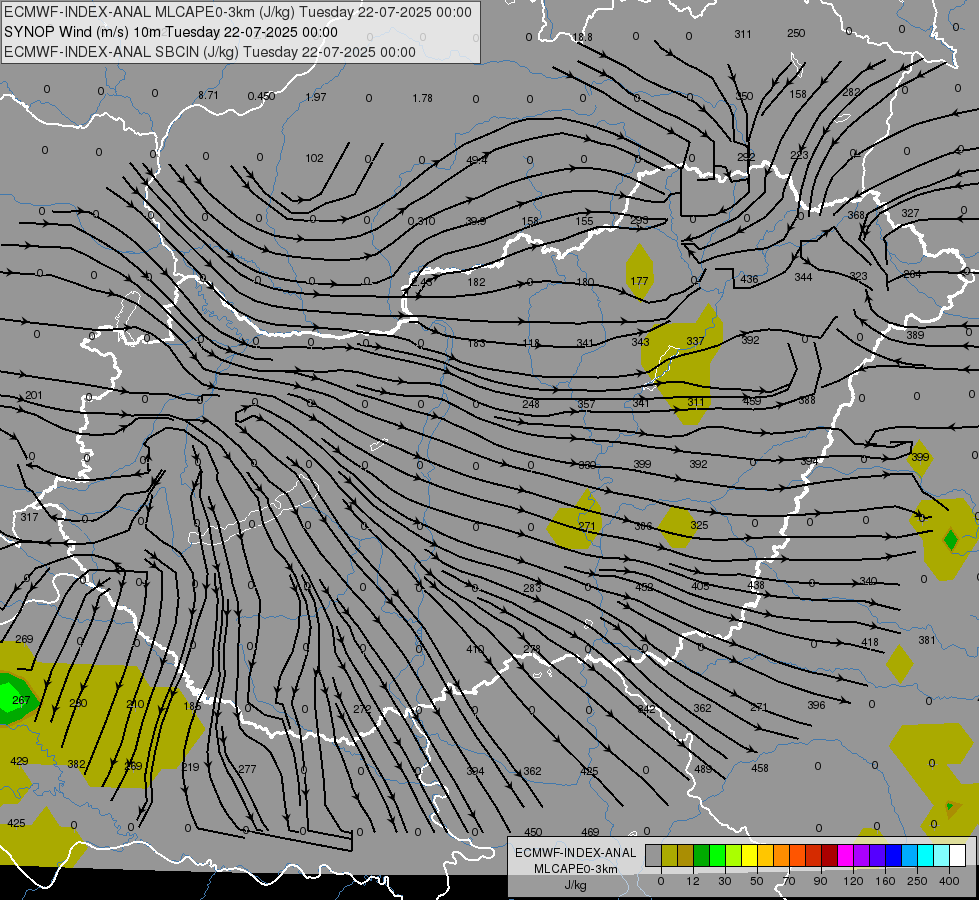
Task: Click the map value 0.450
Action: click(x=261, y=96)
